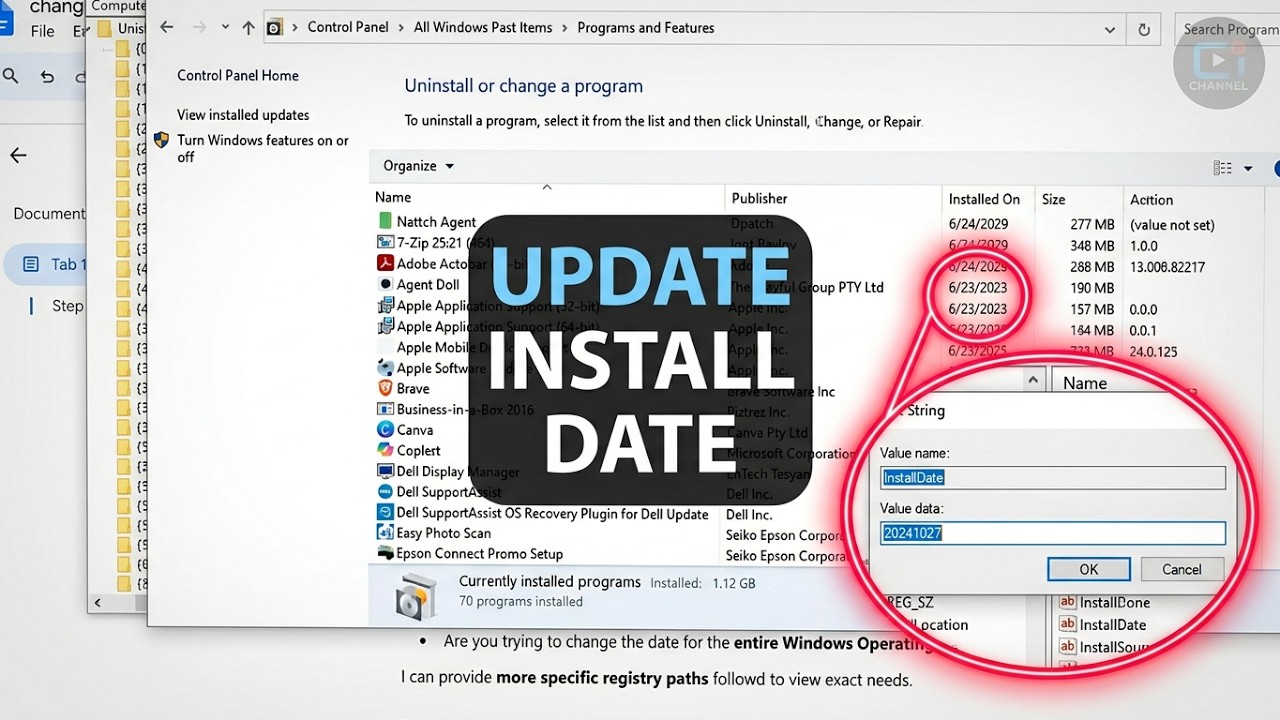Image resolution: width=1280 pixels, height=720 pixels.
Task: Select the InstallDone registry value
Action: [x=1104, y=602]
